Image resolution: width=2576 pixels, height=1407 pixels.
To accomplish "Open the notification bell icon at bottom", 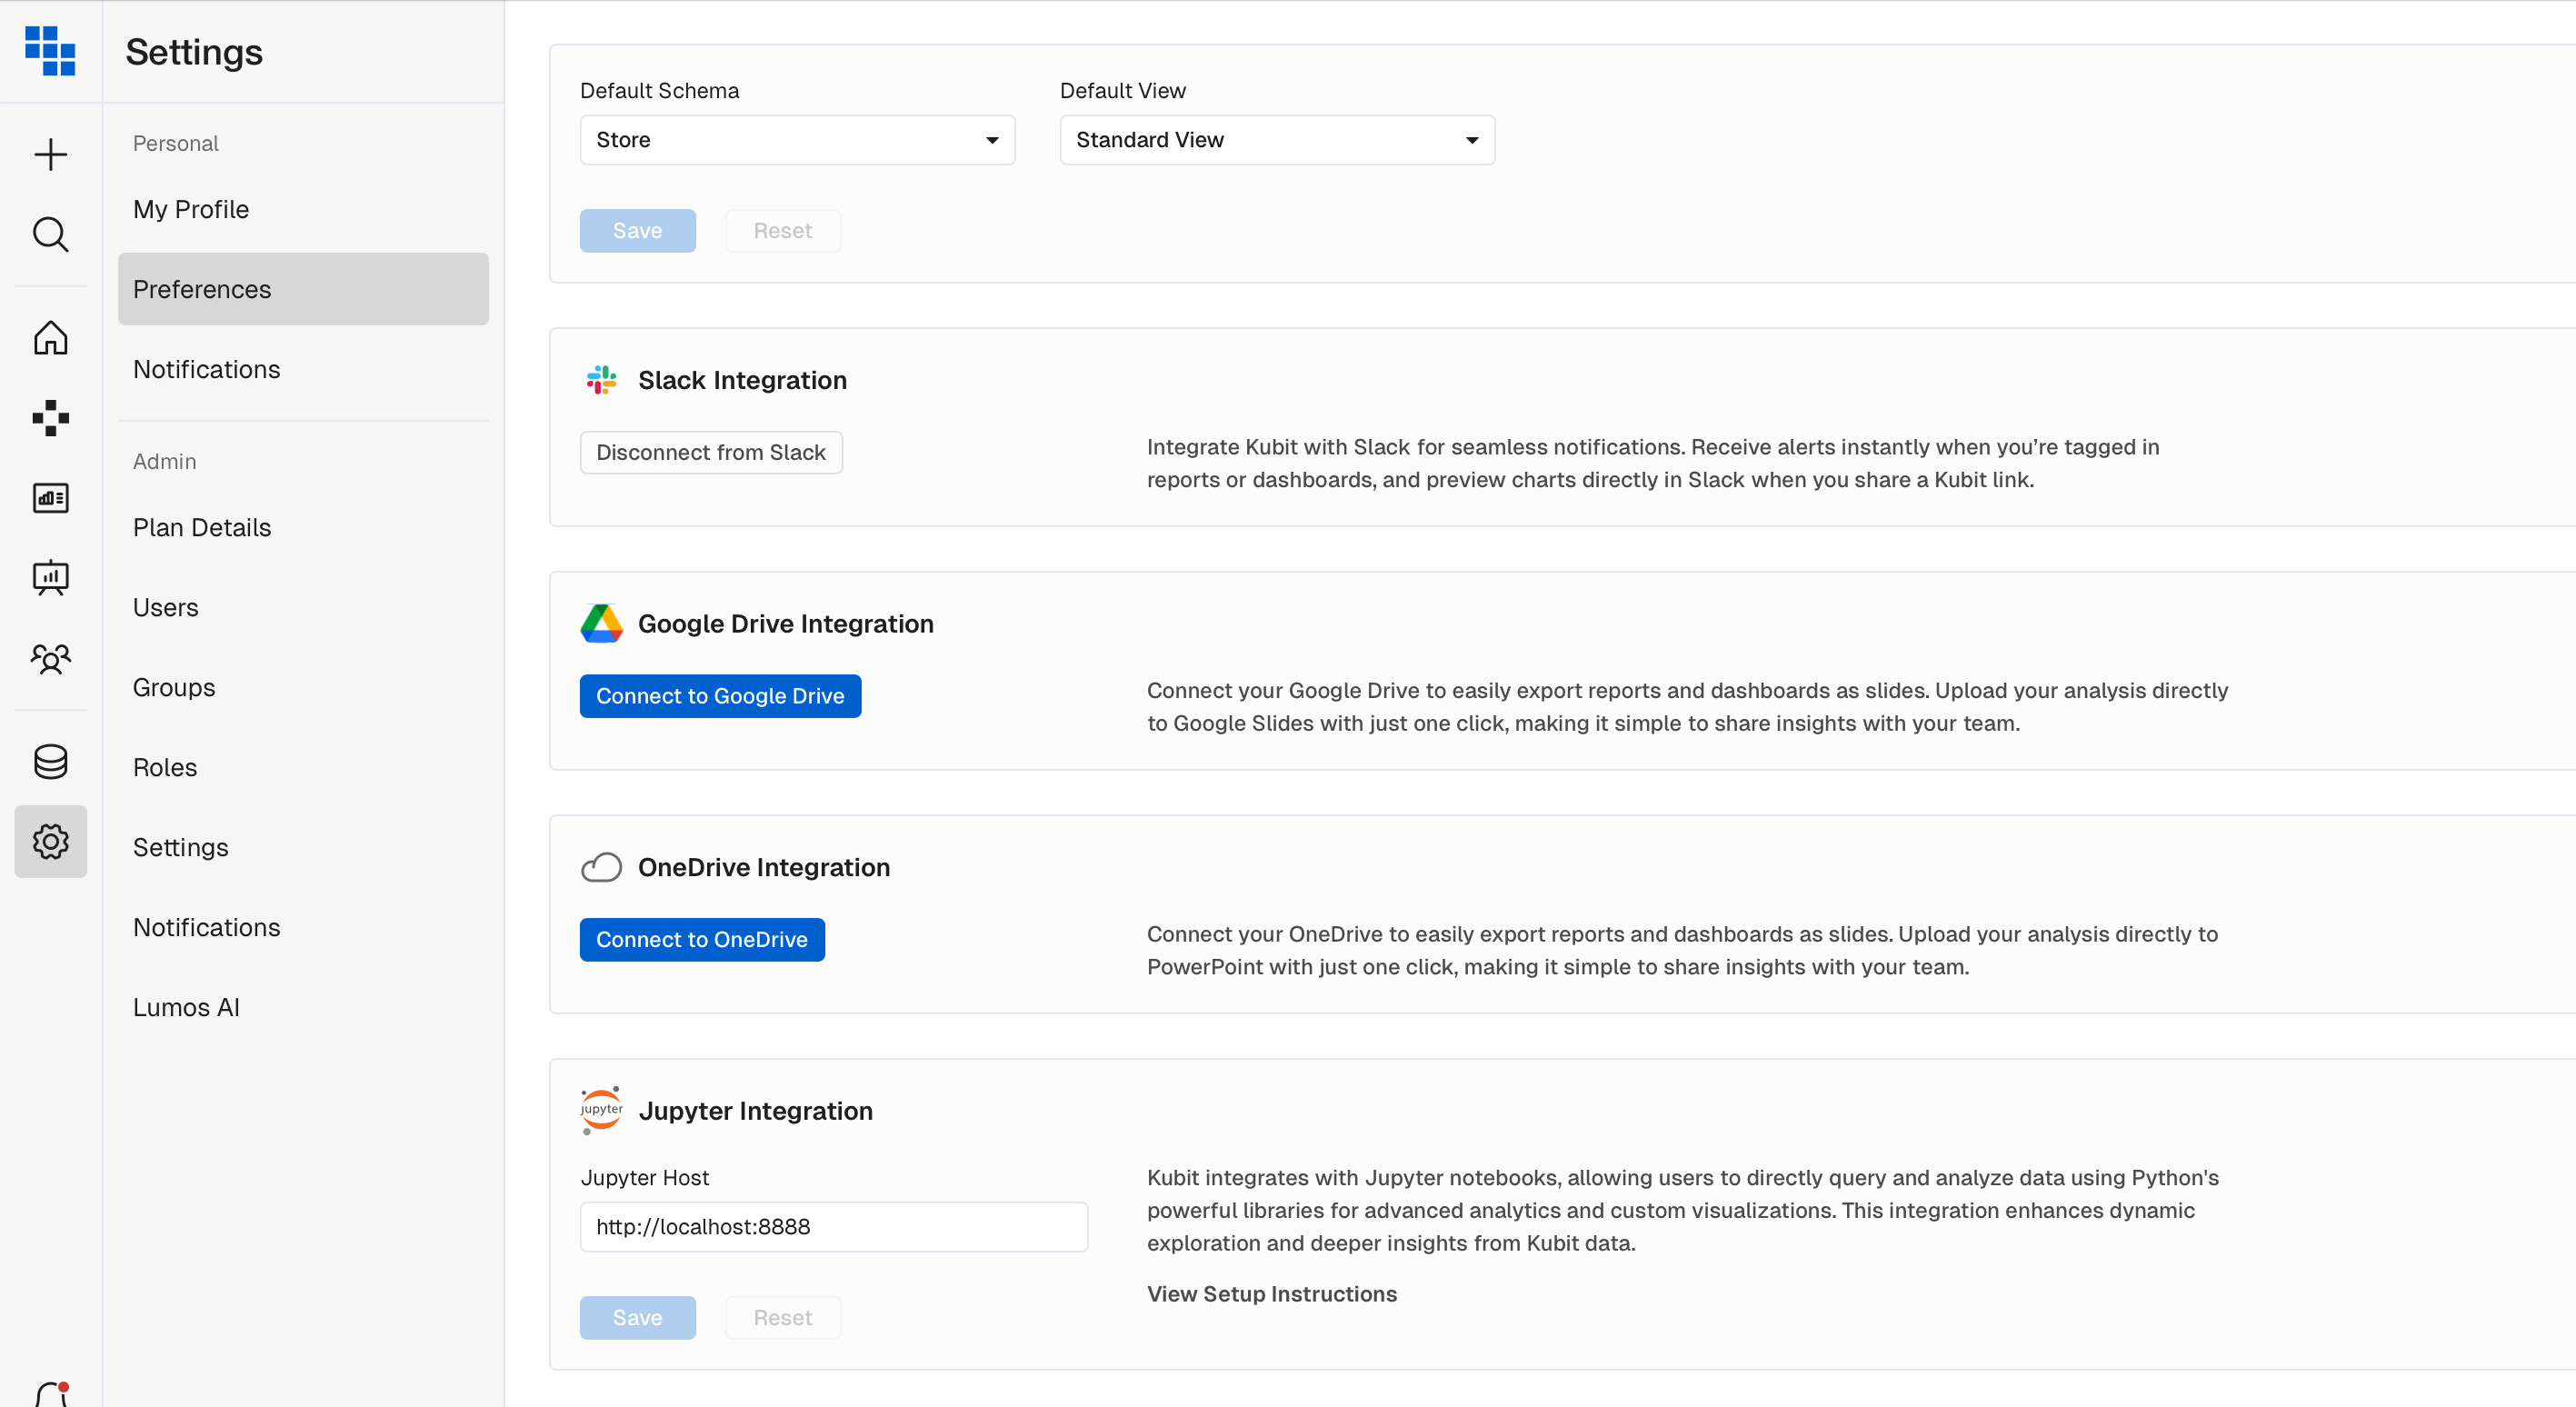I will pyautogui.click(x=50, y=1394).
